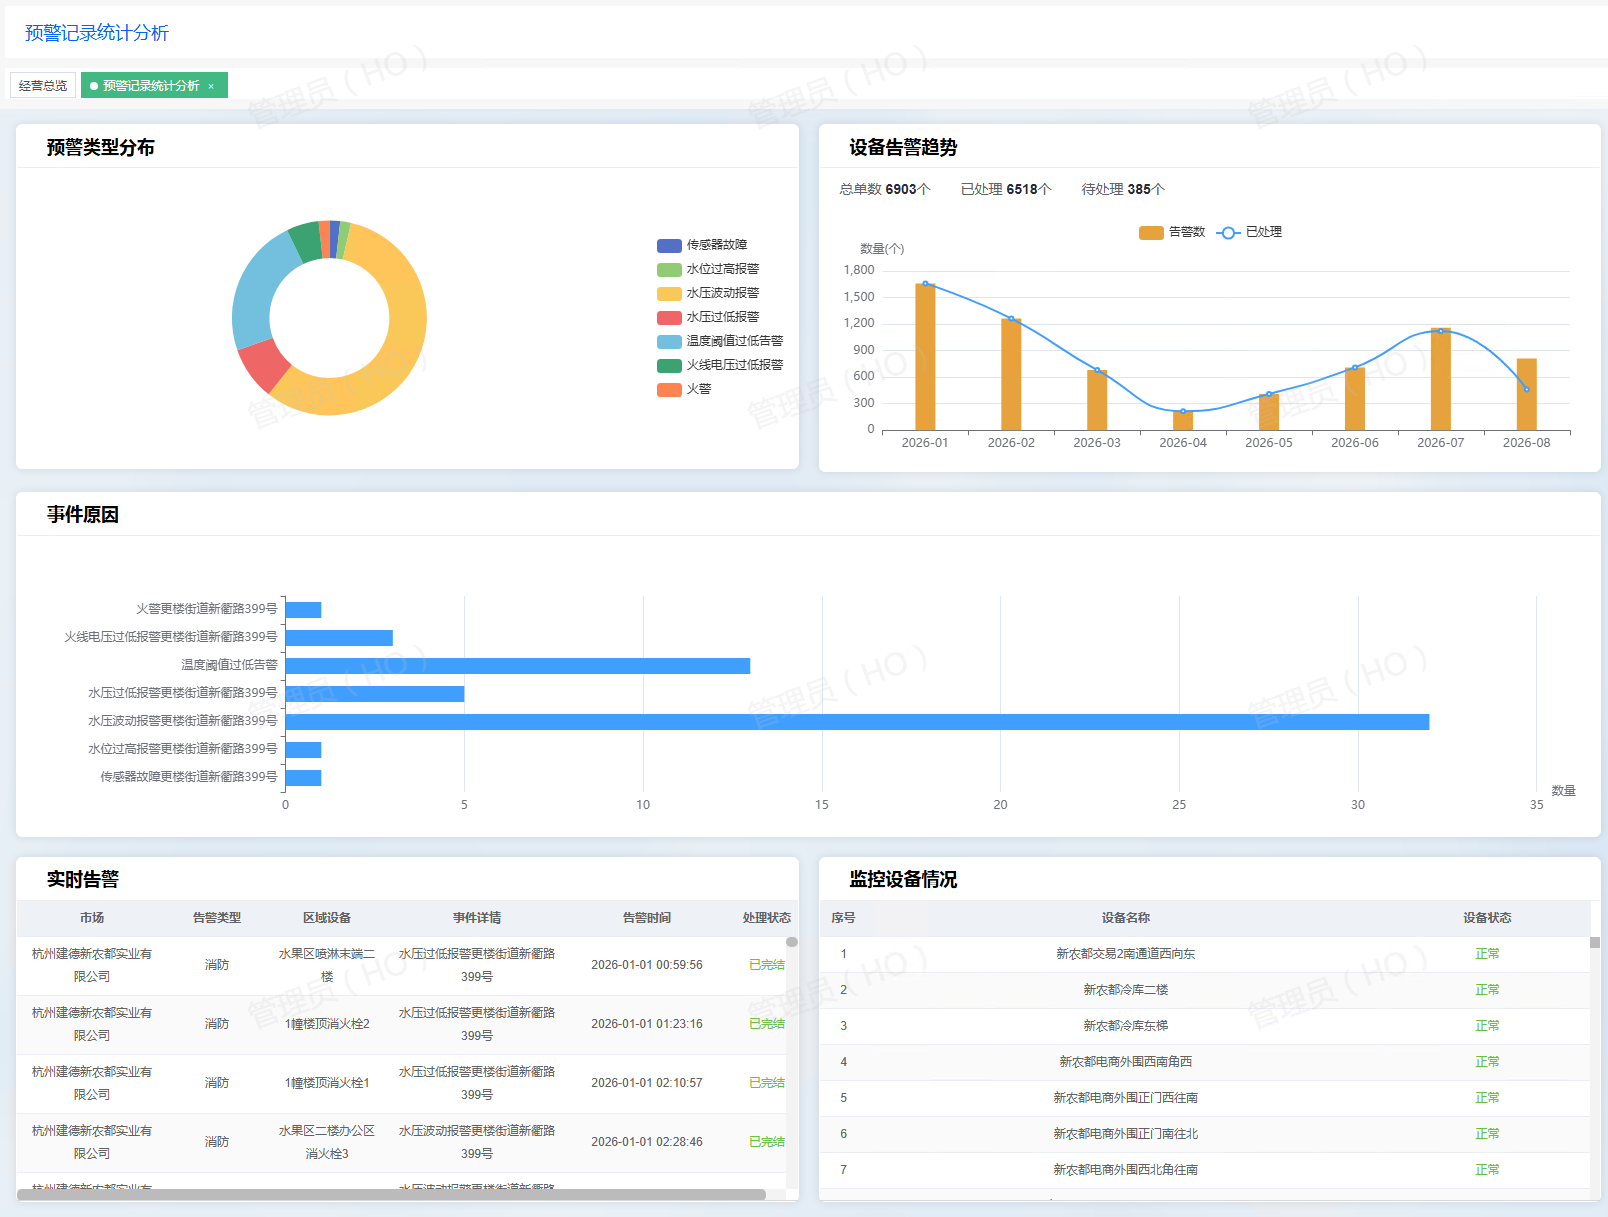Image resolution: width=1608 pixels, height=1217 pixels.
Task: Toggle the 水压波动报警 legend swatch
Action: point(669,293)
